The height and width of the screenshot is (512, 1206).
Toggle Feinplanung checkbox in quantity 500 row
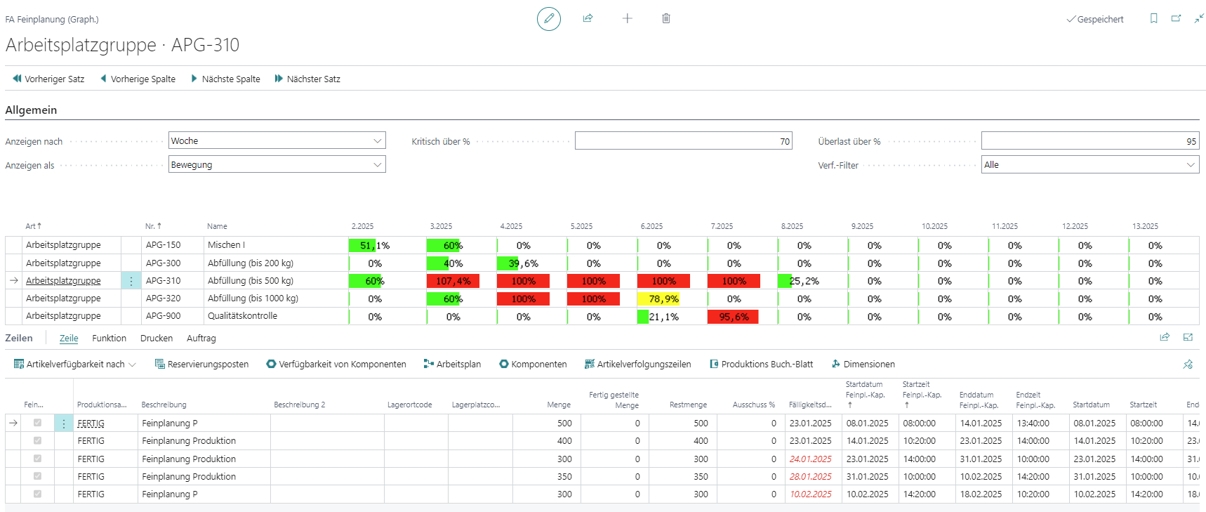coord(38,423)
